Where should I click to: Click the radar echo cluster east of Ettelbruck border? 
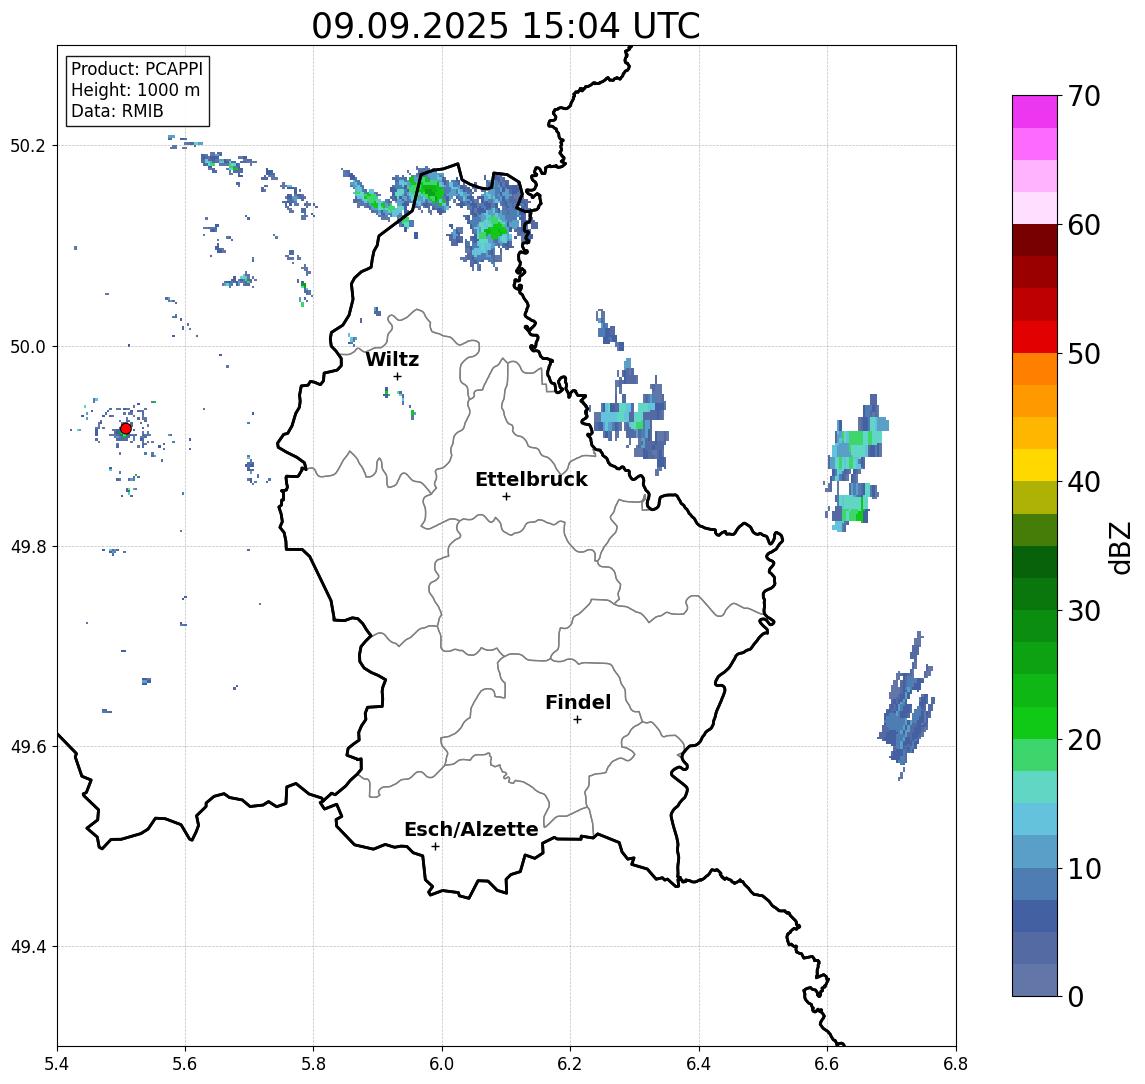pos(631,416)
